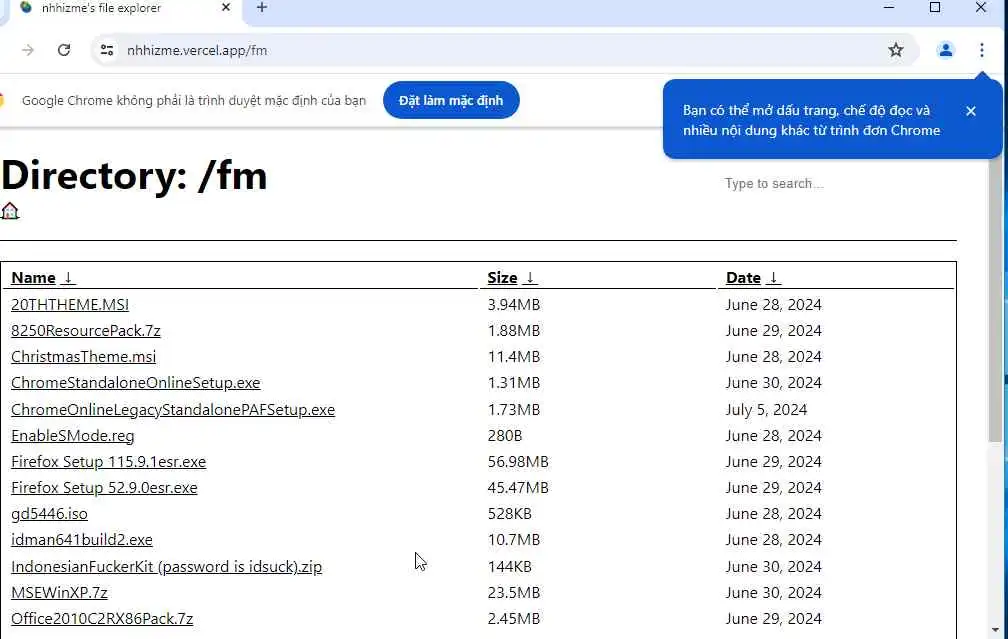The height and width of the screenshot is (639, 1008).
Task: Bookmark this page with the star icon
Action: [x=896, y=50]
